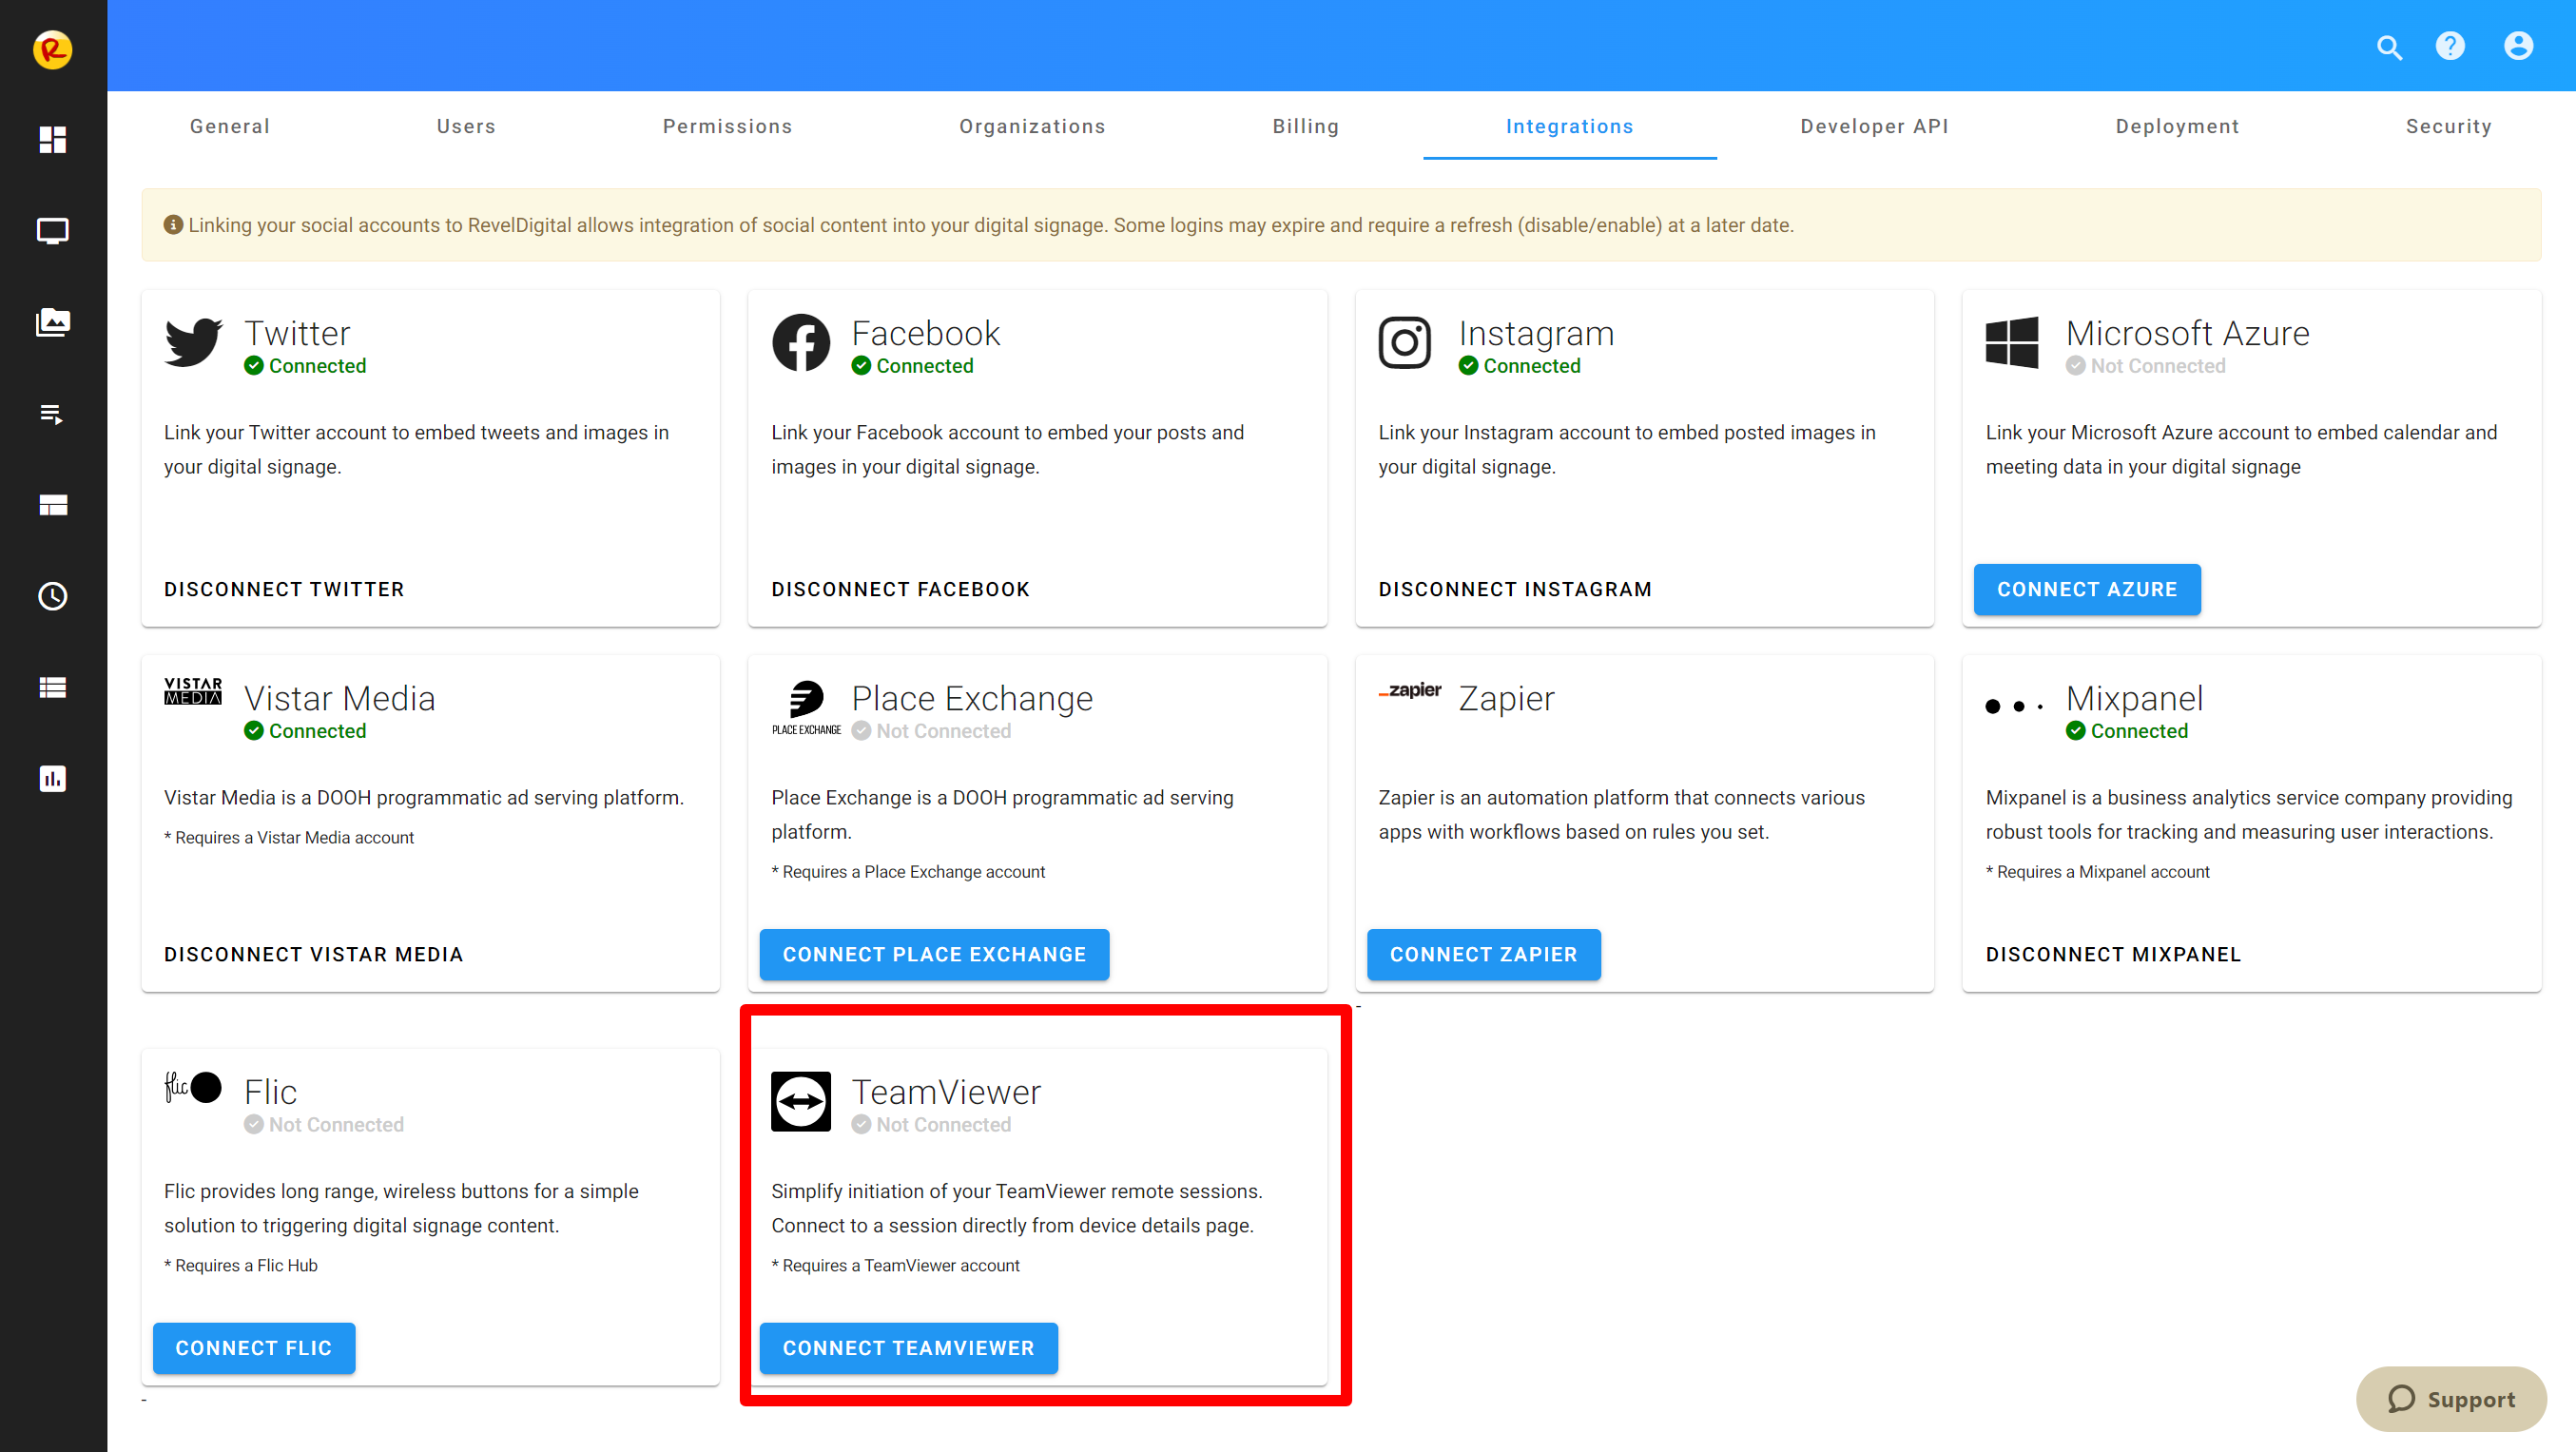The image size is (2576, 1452).
Task: Click the Facebook Connected status text
Action: (x=924, y=366)
